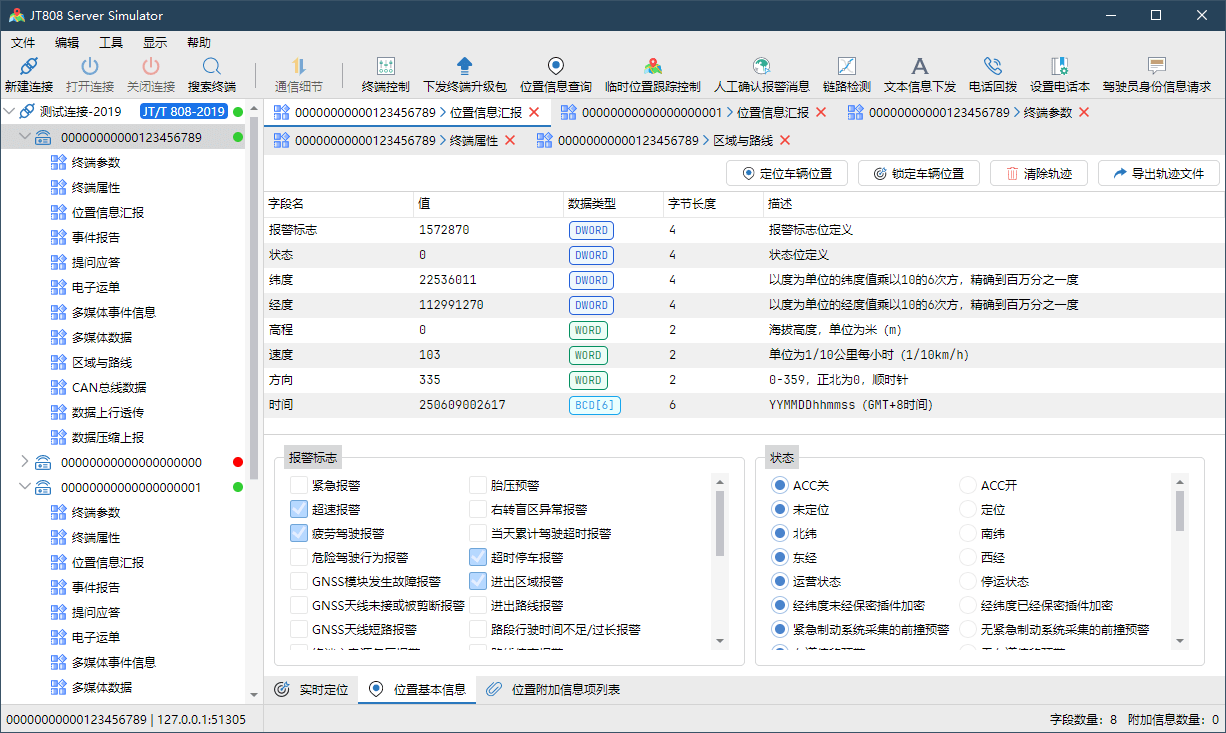Open the 链路检测 tool
This screenshot has height=733, width=1226.
click(x=846, y=67)
